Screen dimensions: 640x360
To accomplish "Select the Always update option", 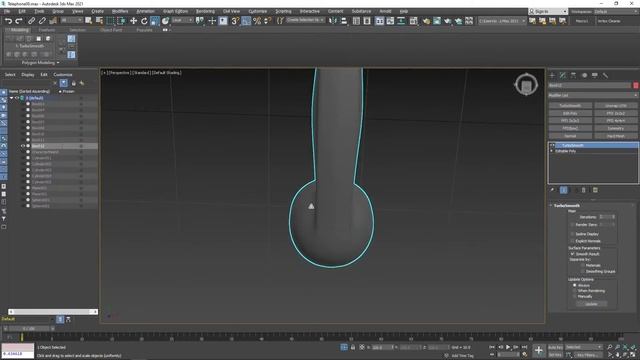I will [x=575, y=285].
